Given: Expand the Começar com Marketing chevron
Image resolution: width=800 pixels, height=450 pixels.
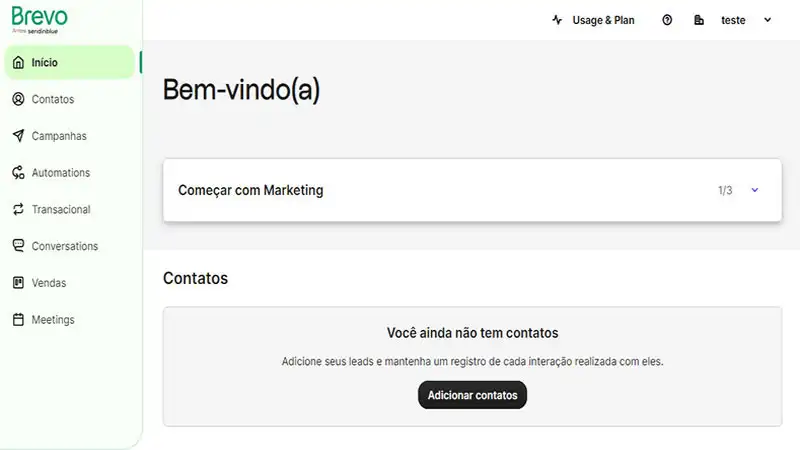Looking at the screenshot, I should (x=755, y=190).
